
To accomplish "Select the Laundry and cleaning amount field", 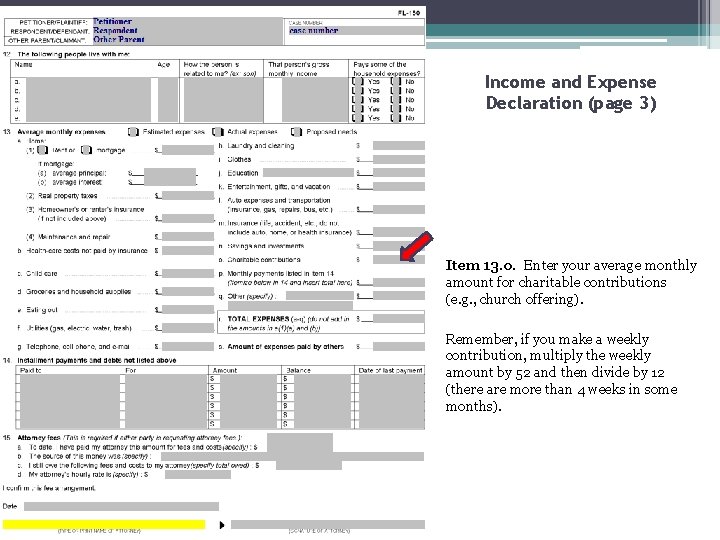I will [x=399, y=146].
